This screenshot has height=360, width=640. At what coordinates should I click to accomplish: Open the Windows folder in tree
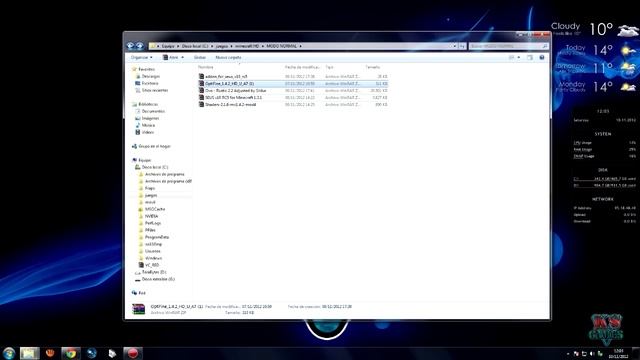coord(153,258)
